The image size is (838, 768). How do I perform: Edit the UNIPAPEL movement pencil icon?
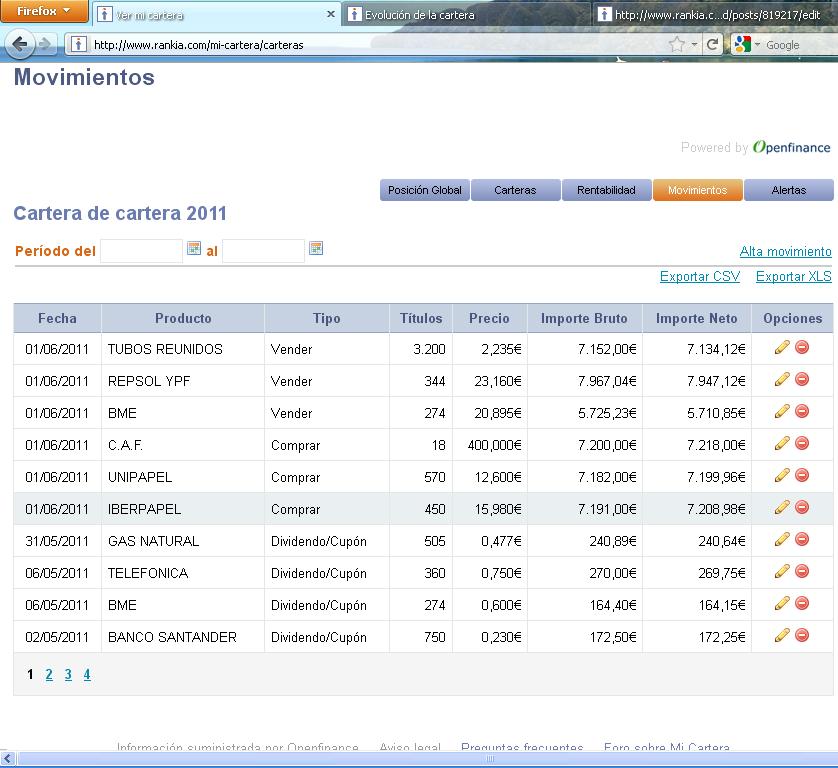pyautogui.click(x=782, y=476)
